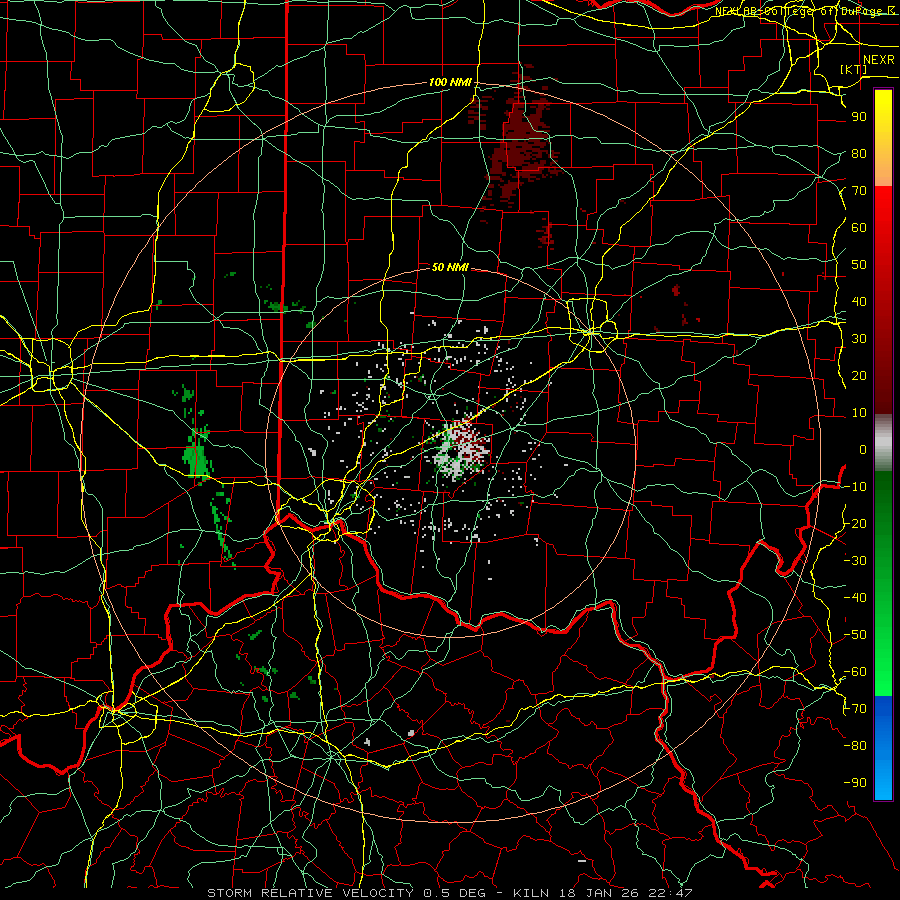Click the -20 value on the velocity scale
This screenshot has height=900, width=900.
(x=855, y=524)
